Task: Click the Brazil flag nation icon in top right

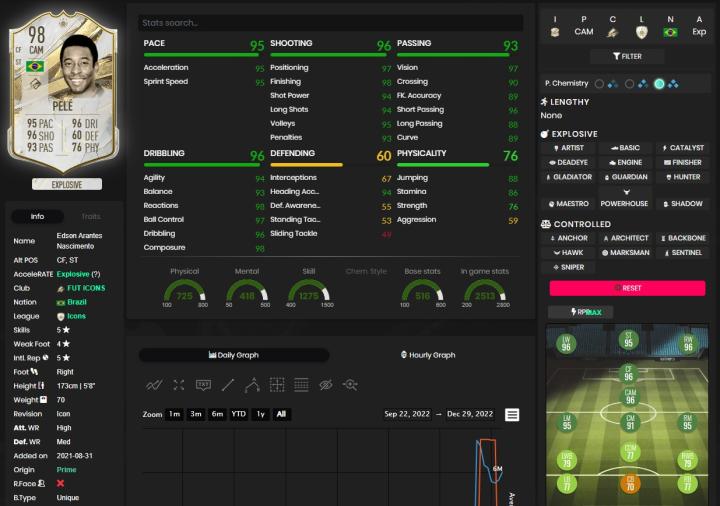Action: [670, 32]
